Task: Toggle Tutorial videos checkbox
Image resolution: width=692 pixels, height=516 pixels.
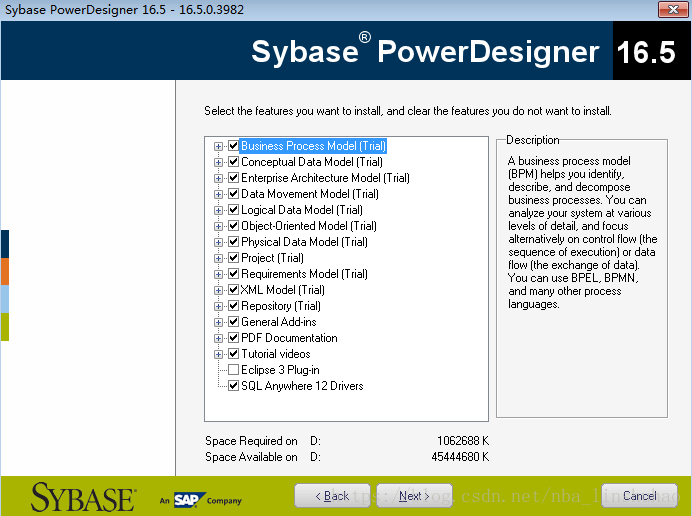Action: (233, 354)
